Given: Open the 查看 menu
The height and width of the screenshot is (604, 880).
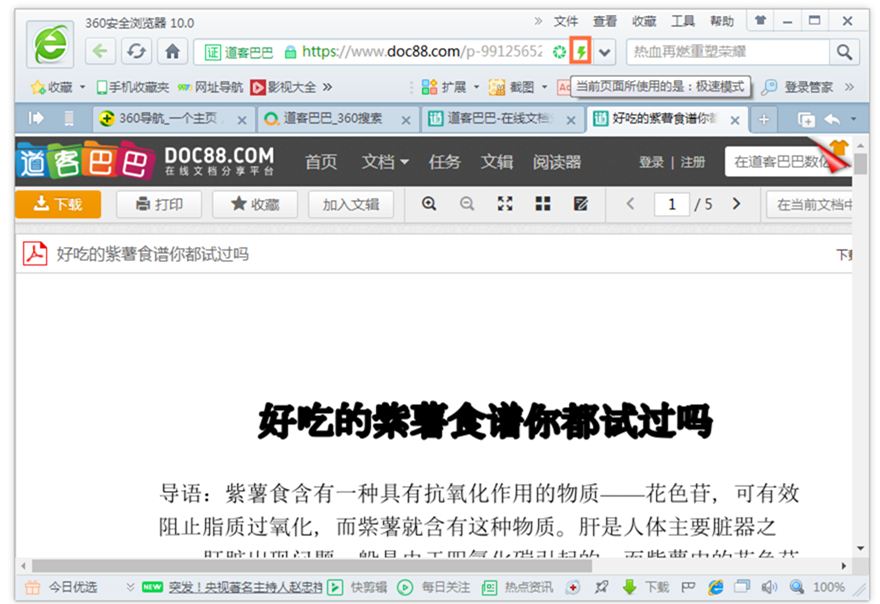Looking at the screenshot, I should click(x=605, y=21).
